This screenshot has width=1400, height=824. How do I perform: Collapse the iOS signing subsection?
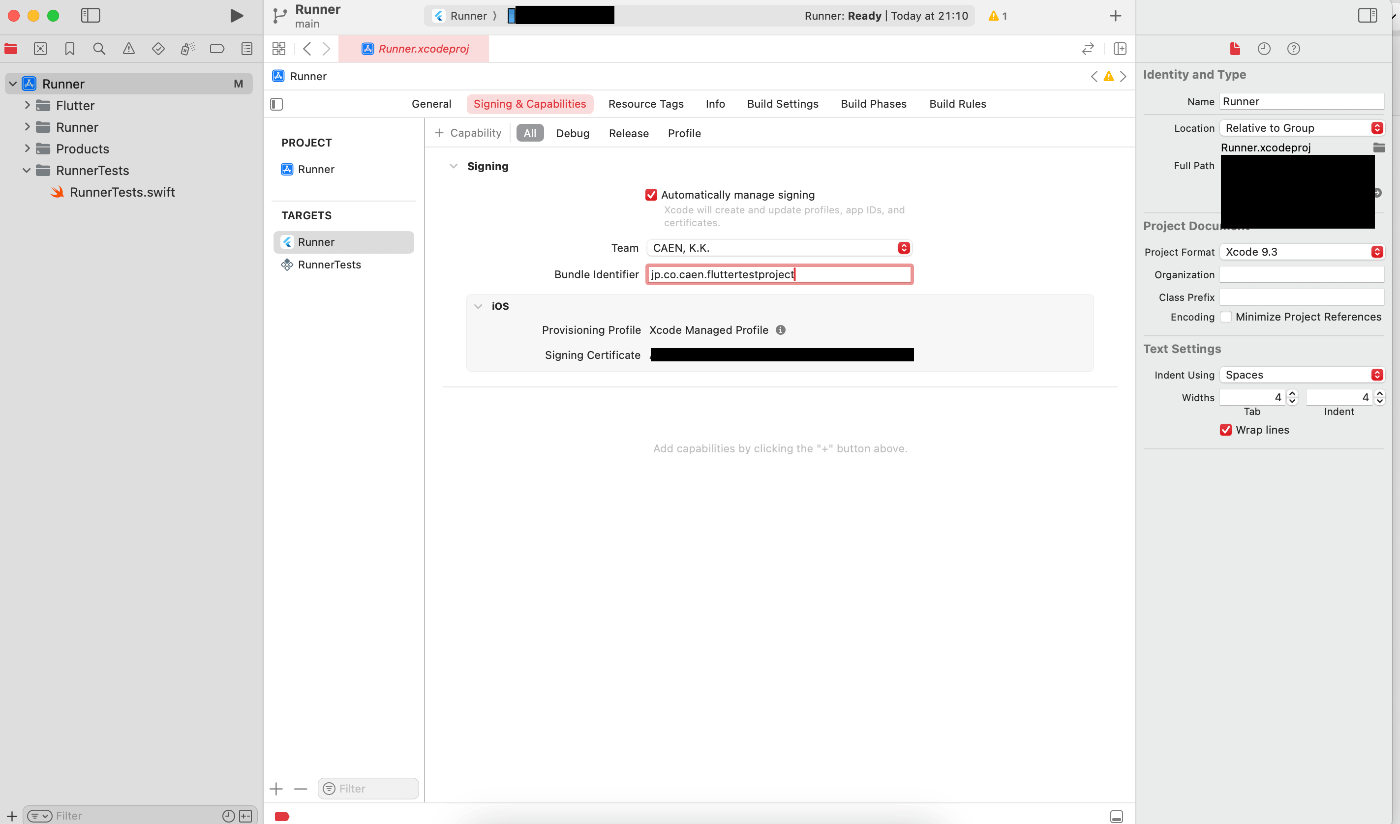point(478,306)
